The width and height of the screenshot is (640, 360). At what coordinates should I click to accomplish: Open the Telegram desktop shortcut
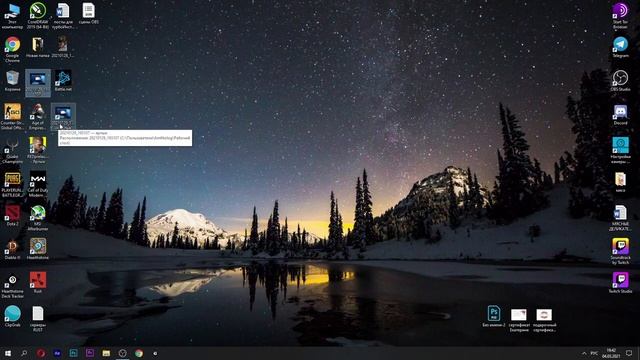[x=620, y=47]
